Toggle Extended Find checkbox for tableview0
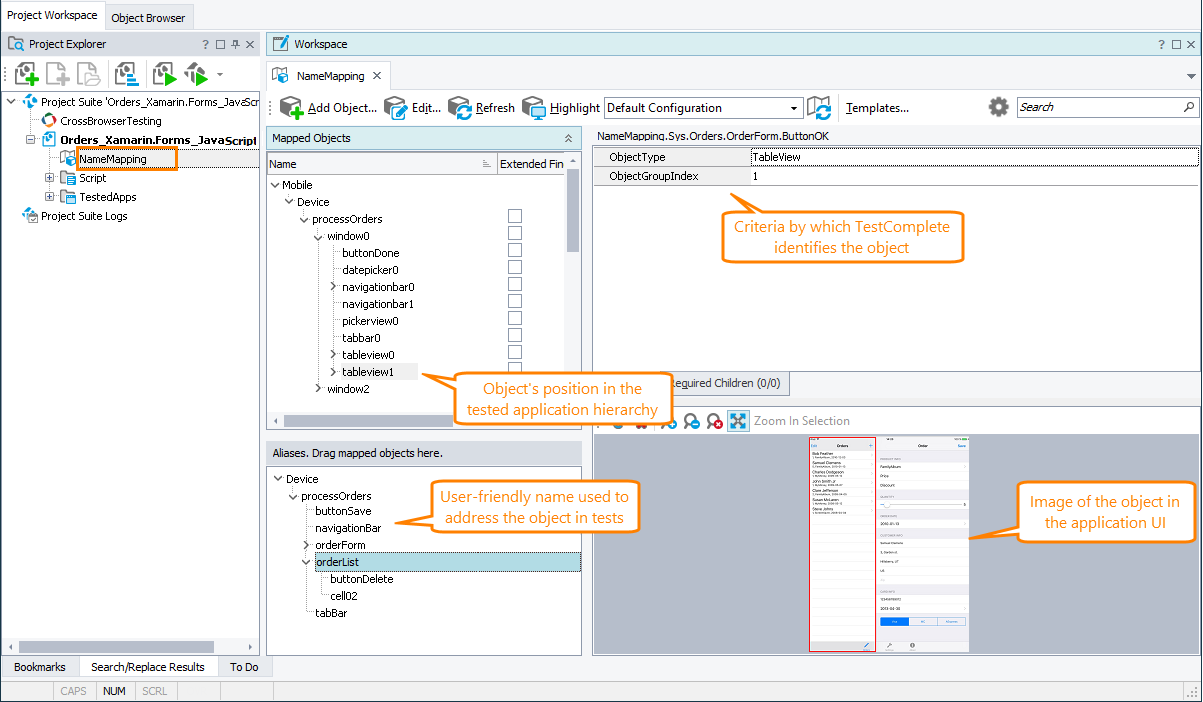This screenshot has height=702, width=1203. coord(515,352)
